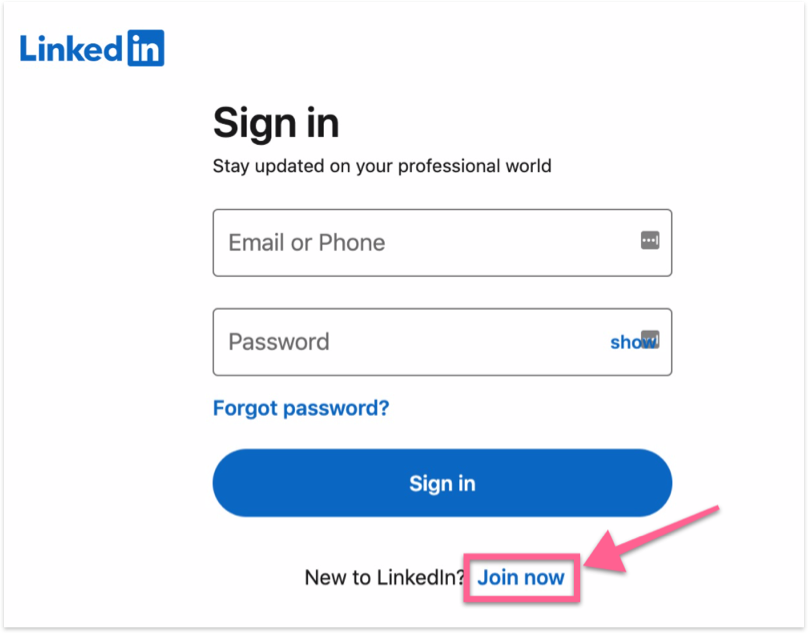Click the credential manager icon in Email or Phone

[x=648, y=239]
